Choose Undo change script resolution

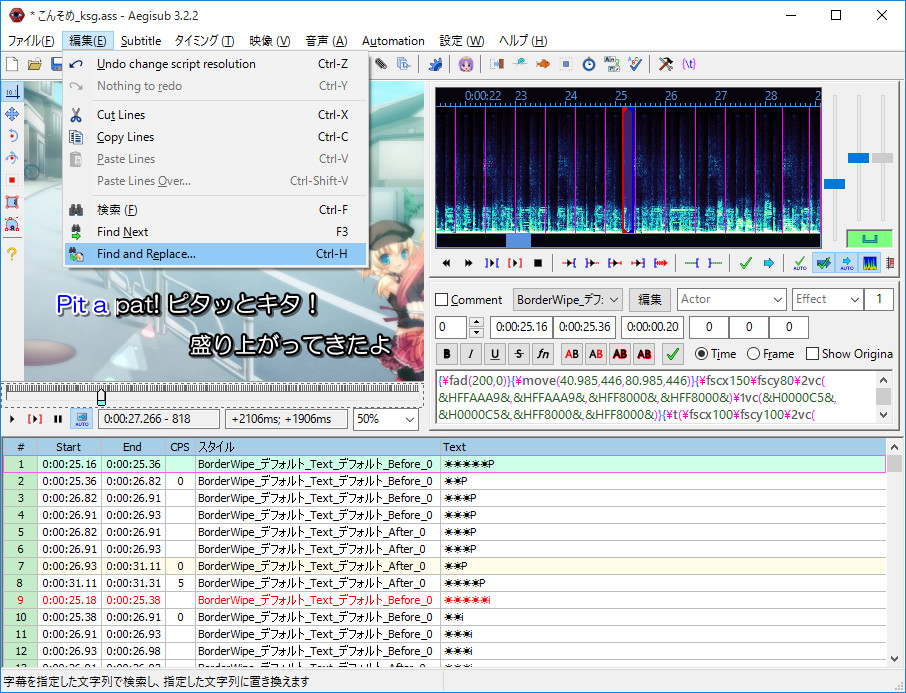[x=215, y=64]
